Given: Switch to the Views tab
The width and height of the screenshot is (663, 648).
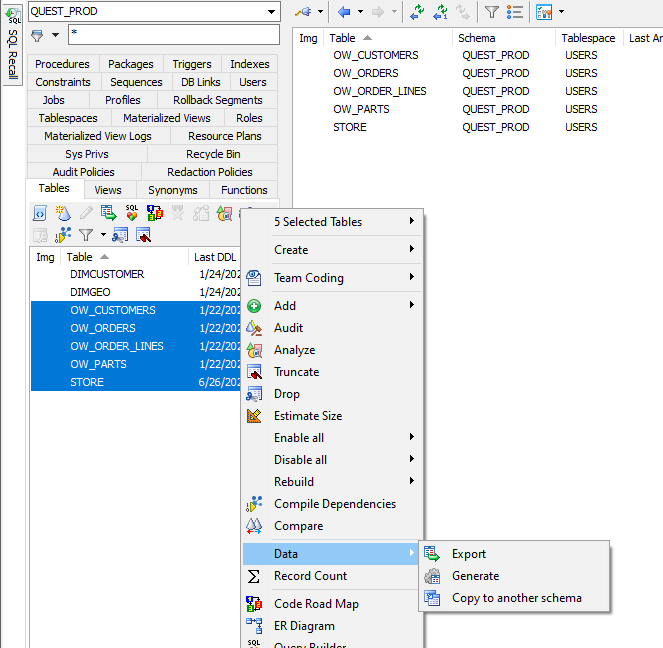Looking at the screenshot, I should 108,190.
